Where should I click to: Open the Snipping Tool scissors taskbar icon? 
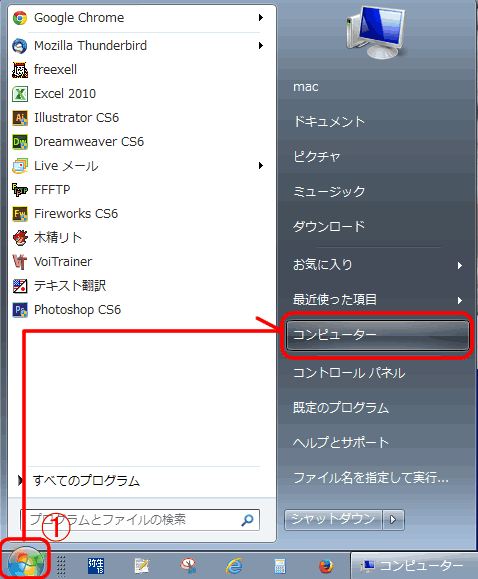188,566
